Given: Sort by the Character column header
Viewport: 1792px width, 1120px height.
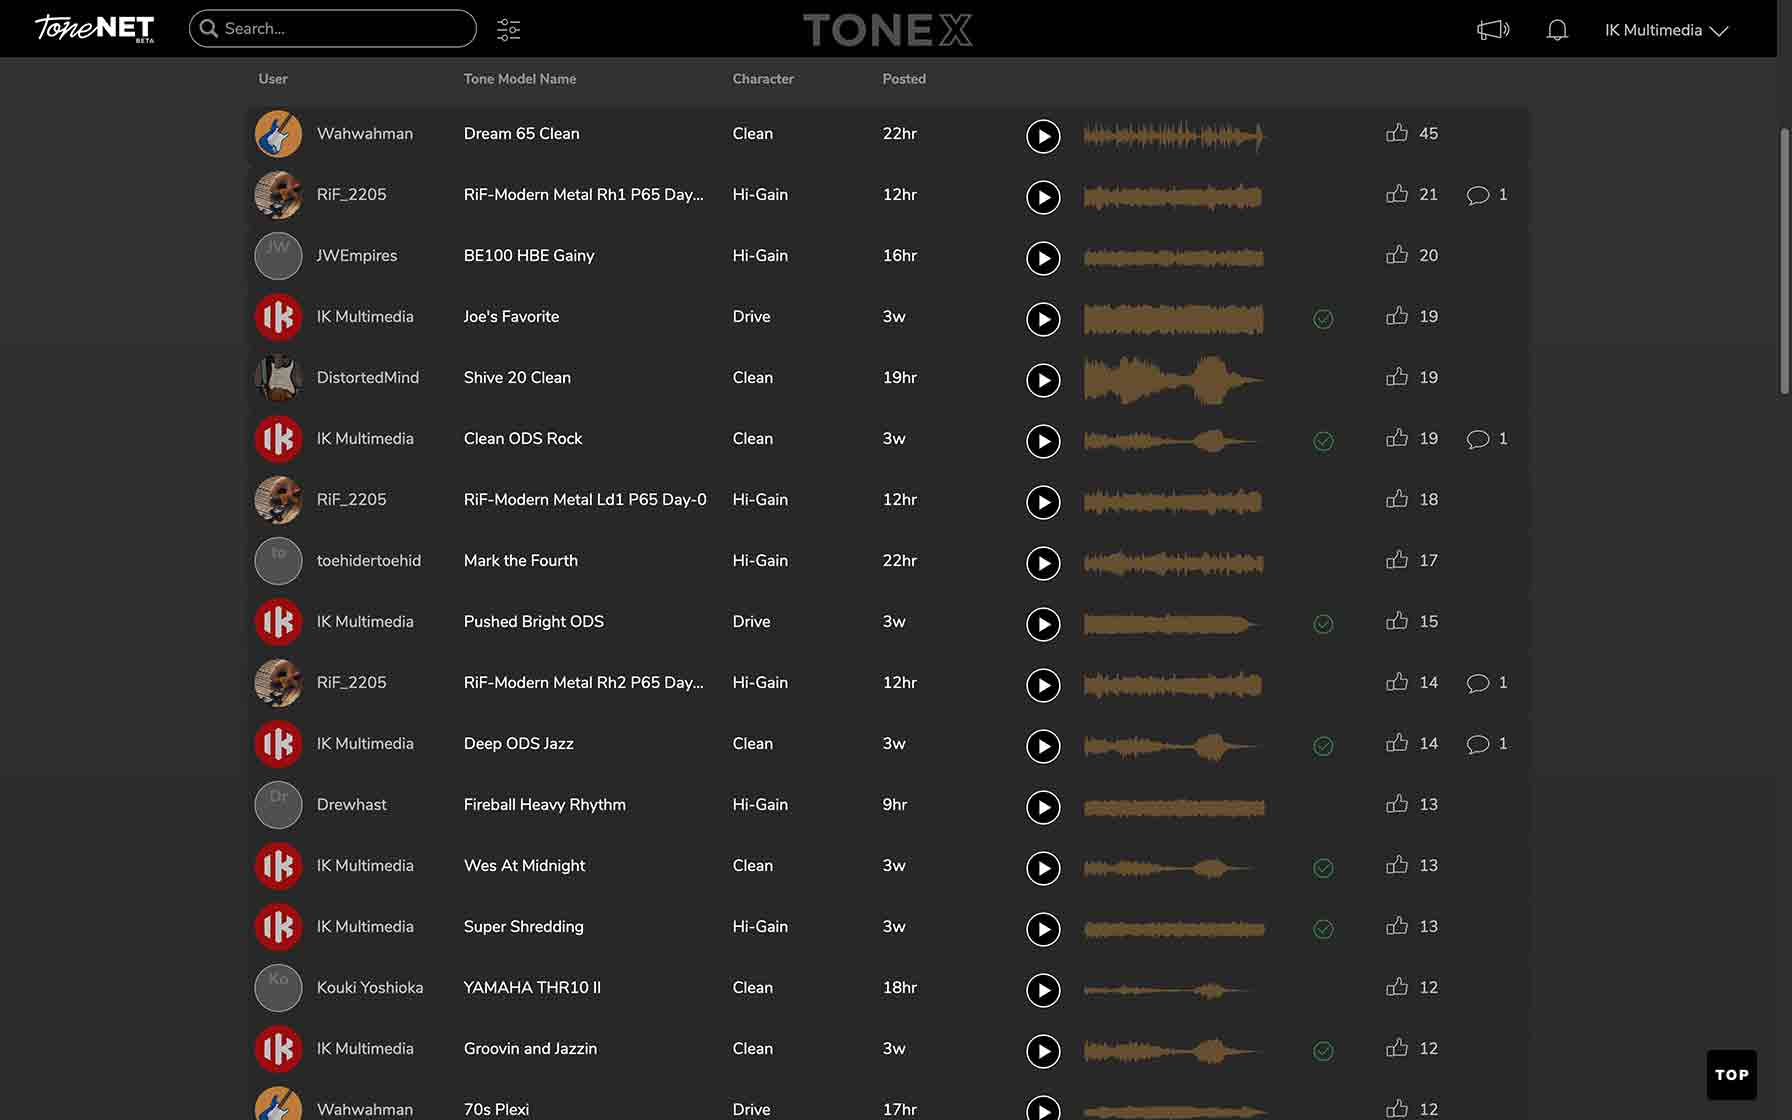Looking at the screenshot, I should coord(763,79).
